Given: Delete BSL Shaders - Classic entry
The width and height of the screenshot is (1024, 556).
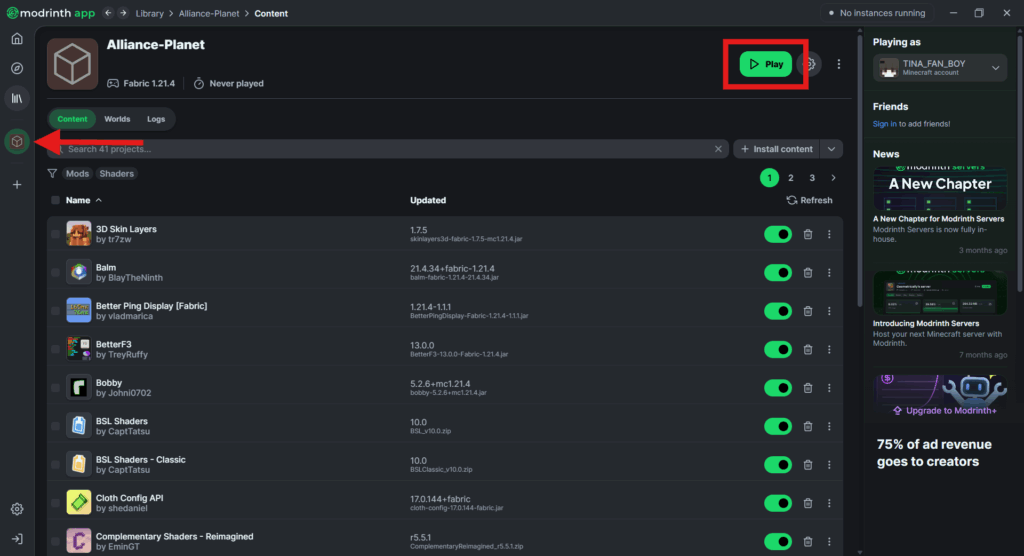Looking at the screenshot, I should point(808,465).
